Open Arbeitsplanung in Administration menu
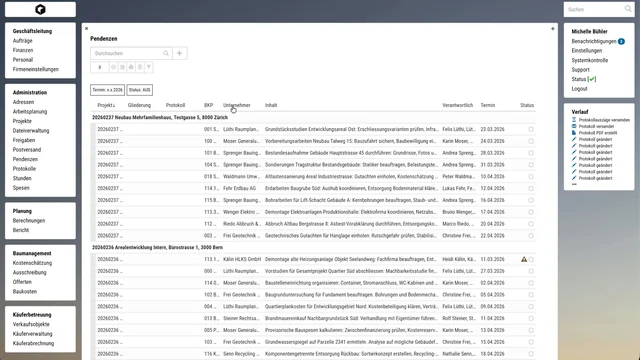 point(30,111)
